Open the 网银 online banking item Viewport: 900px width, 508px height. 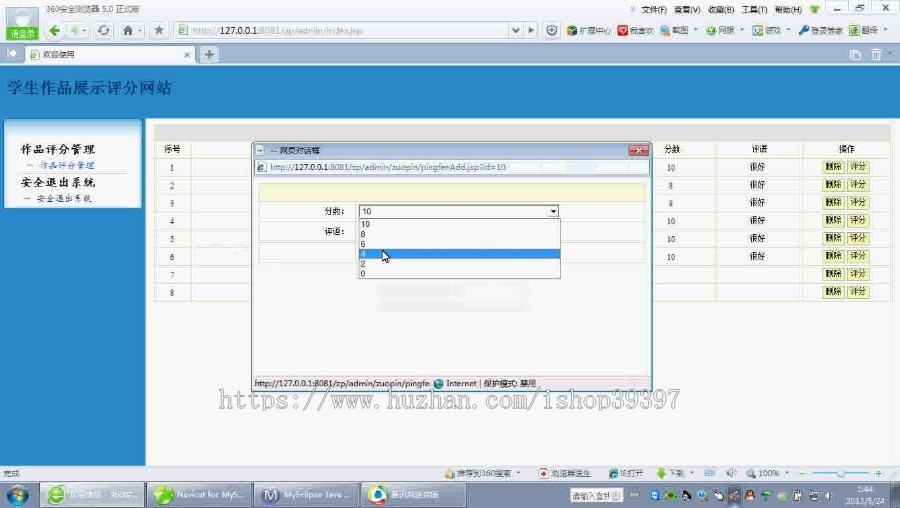click(720, 30)
